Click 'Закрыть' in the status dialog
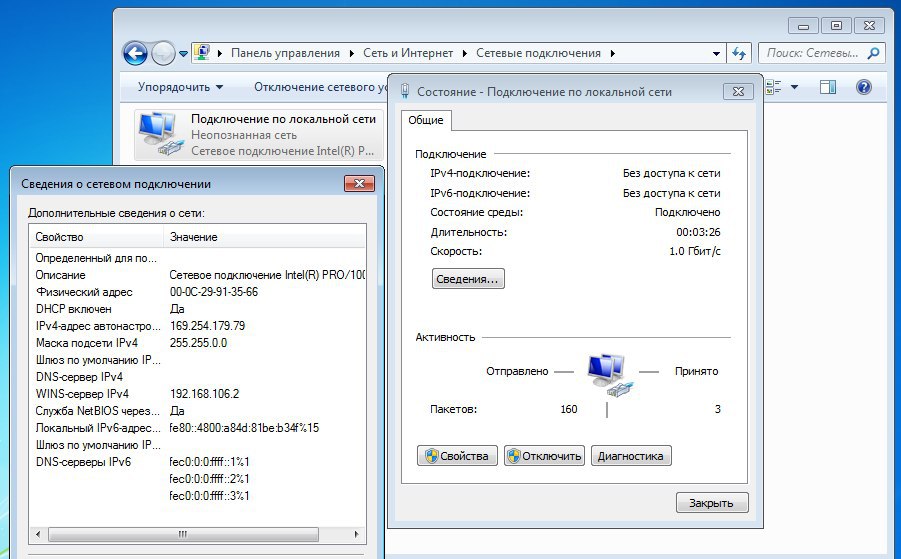This screenshot has width=901, height=559. (712, 503)
